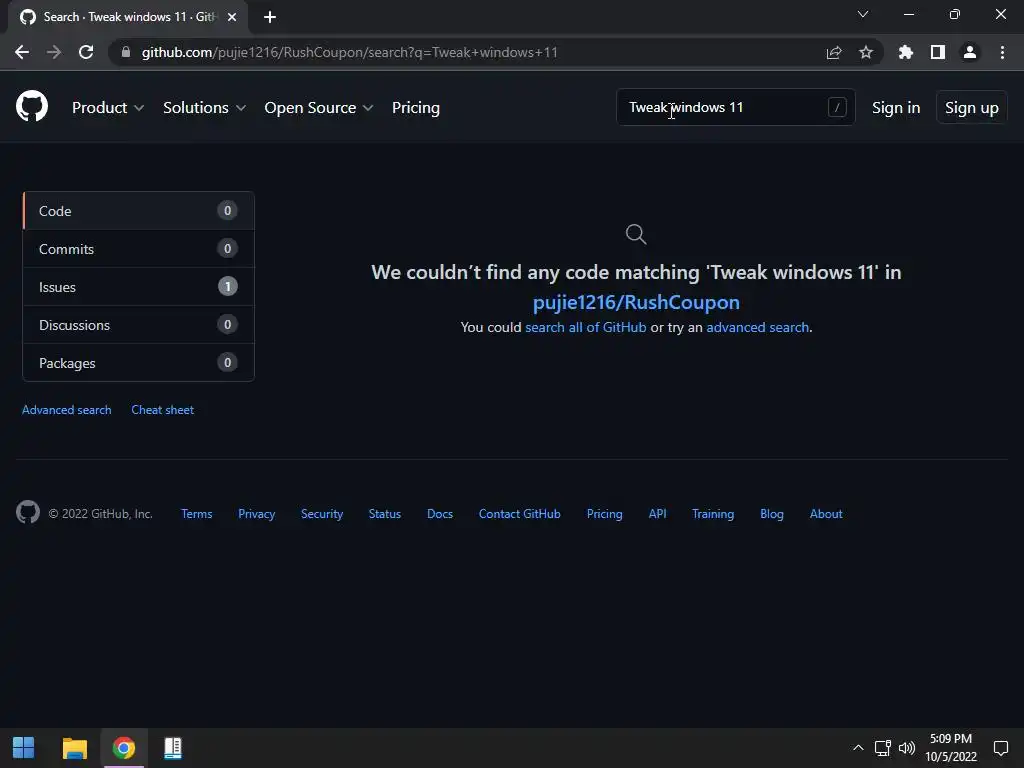This screenshot has width=1024, height=768.
Task: Open the Privacy footer link
Action: tap(257, 514)
